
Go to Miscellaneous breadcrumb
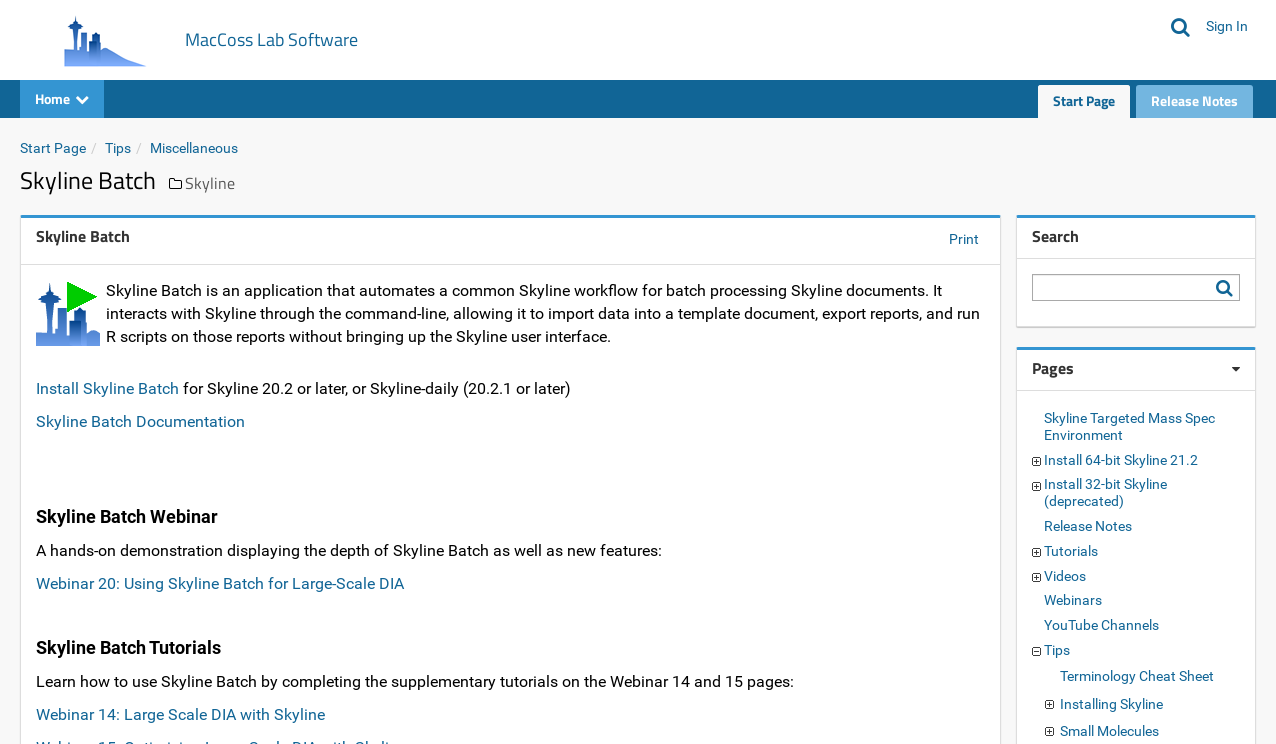coord(194,148)
